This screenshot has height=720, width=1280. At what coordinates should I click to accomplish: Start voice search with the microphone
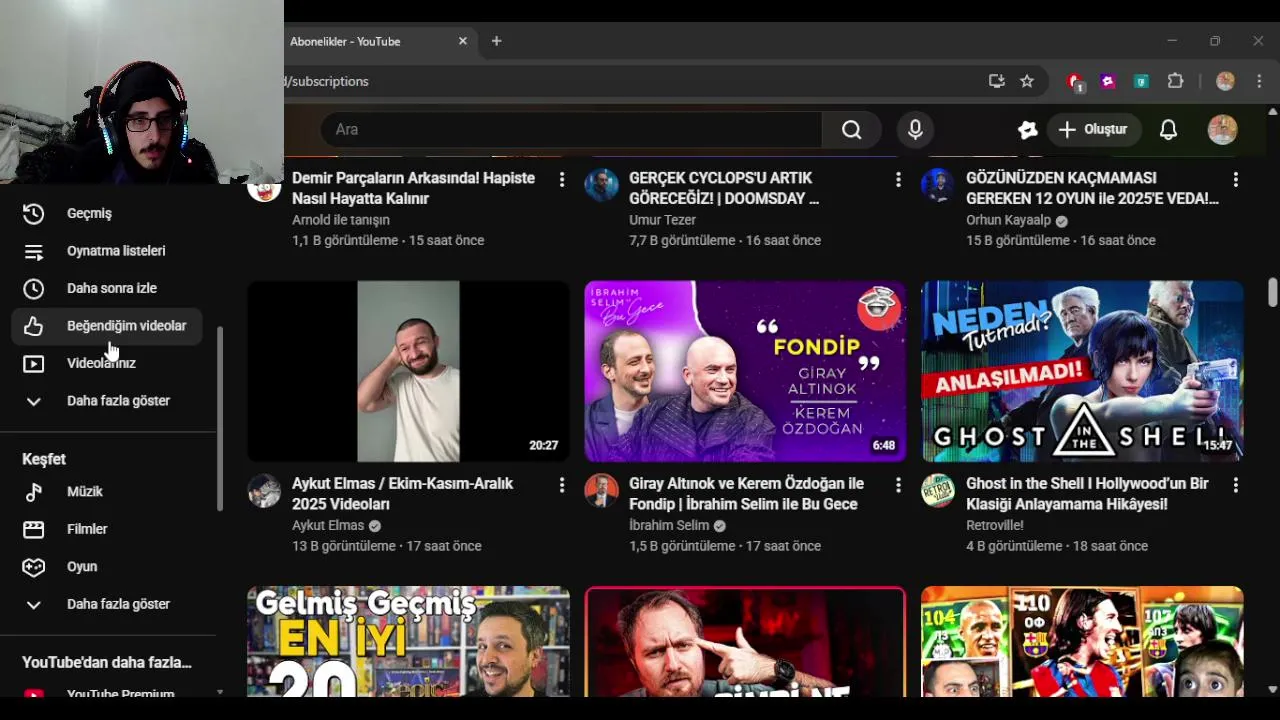click(x=915, y=129)
